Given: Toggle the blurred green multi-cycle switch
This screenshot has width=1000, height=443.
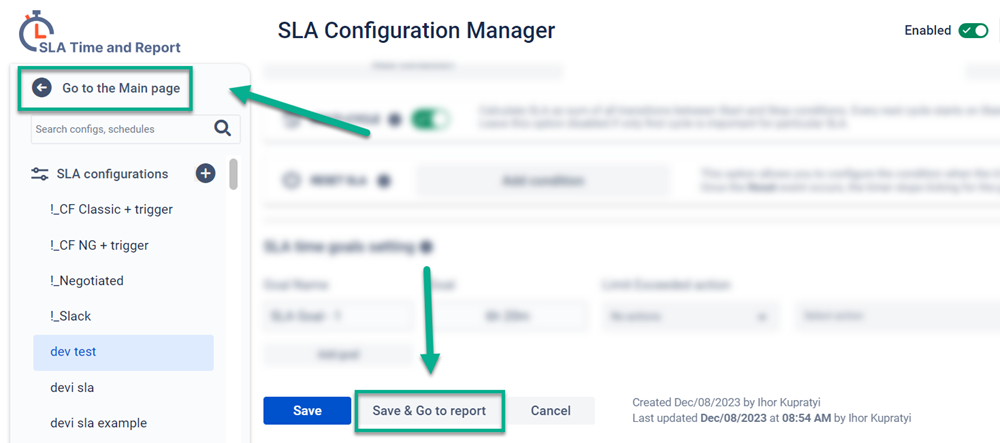Looking at the screenshot, I should (x=430, y=120).
